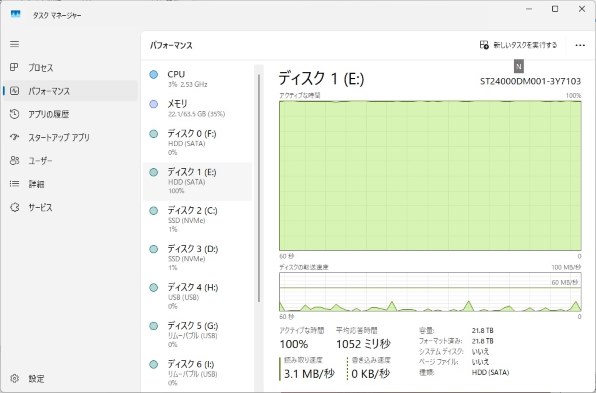Open 詳細 page
This screenshot has height=393, width=596.
(x=70, y=184)
